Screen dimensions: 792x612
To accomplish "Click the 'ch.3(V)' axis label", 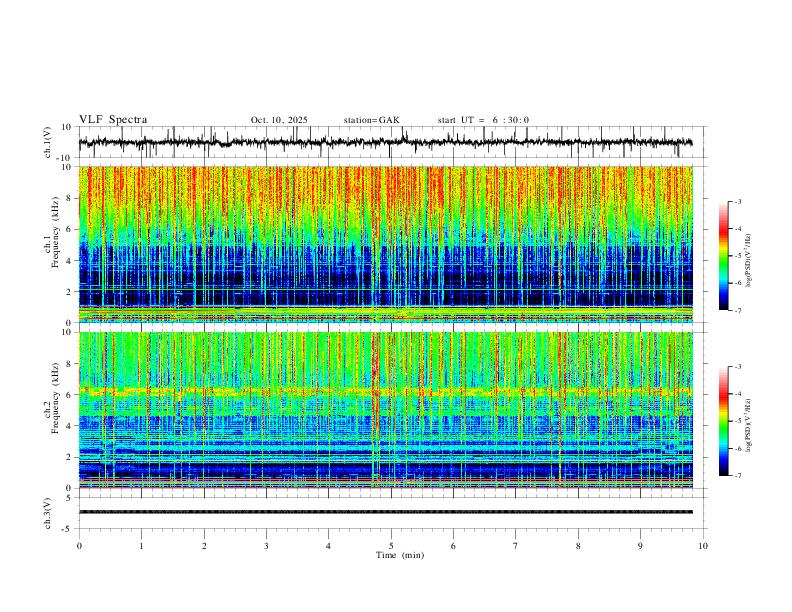I will coord(48,514).
